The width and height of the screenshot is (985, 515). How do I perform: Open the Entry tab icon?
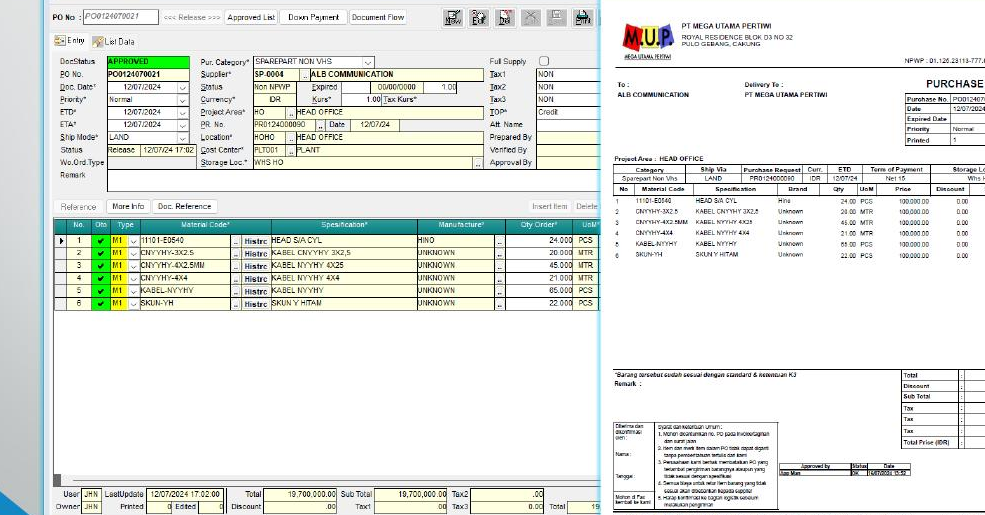pos(60,41)
